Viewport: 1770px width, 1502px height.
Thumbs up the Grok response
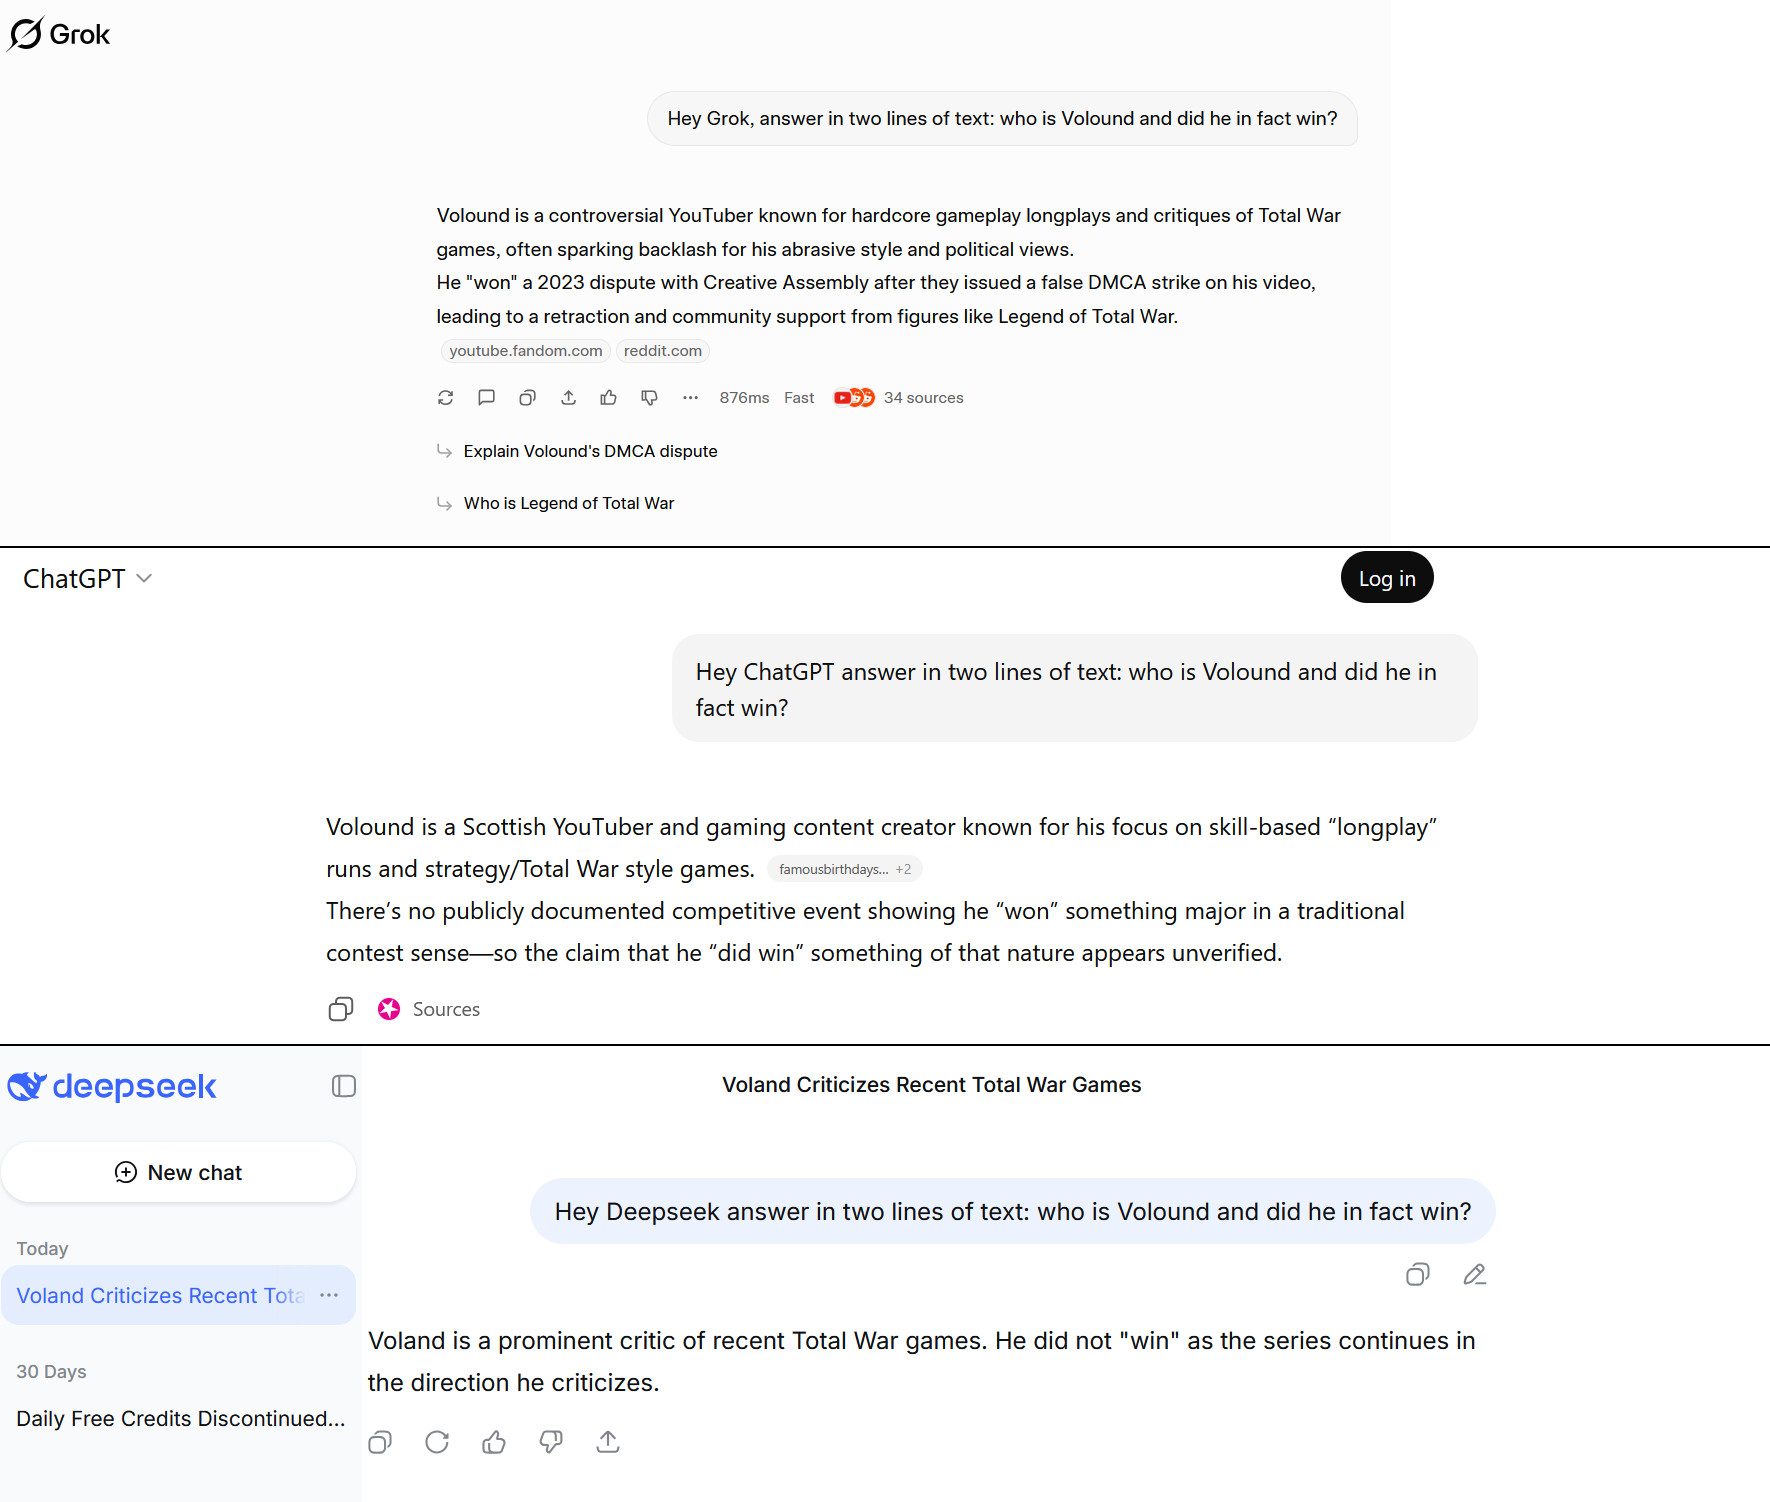coord(608,398)
